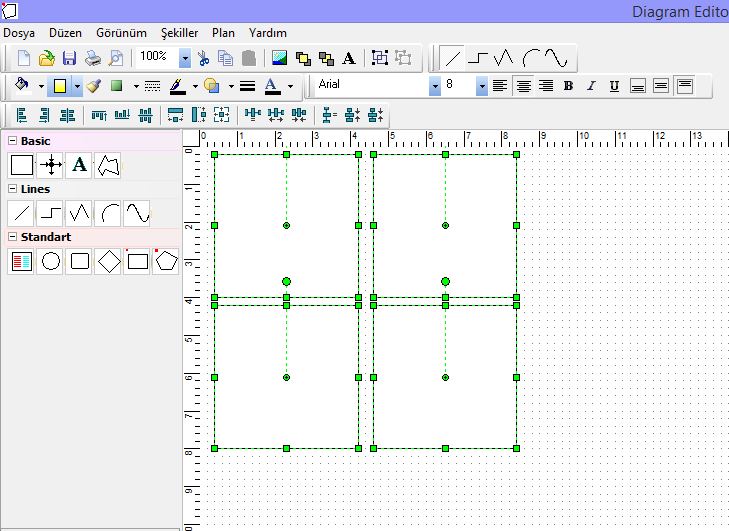Open a file with the folder icon
The image size is (729, 531).
coord(46,58)
